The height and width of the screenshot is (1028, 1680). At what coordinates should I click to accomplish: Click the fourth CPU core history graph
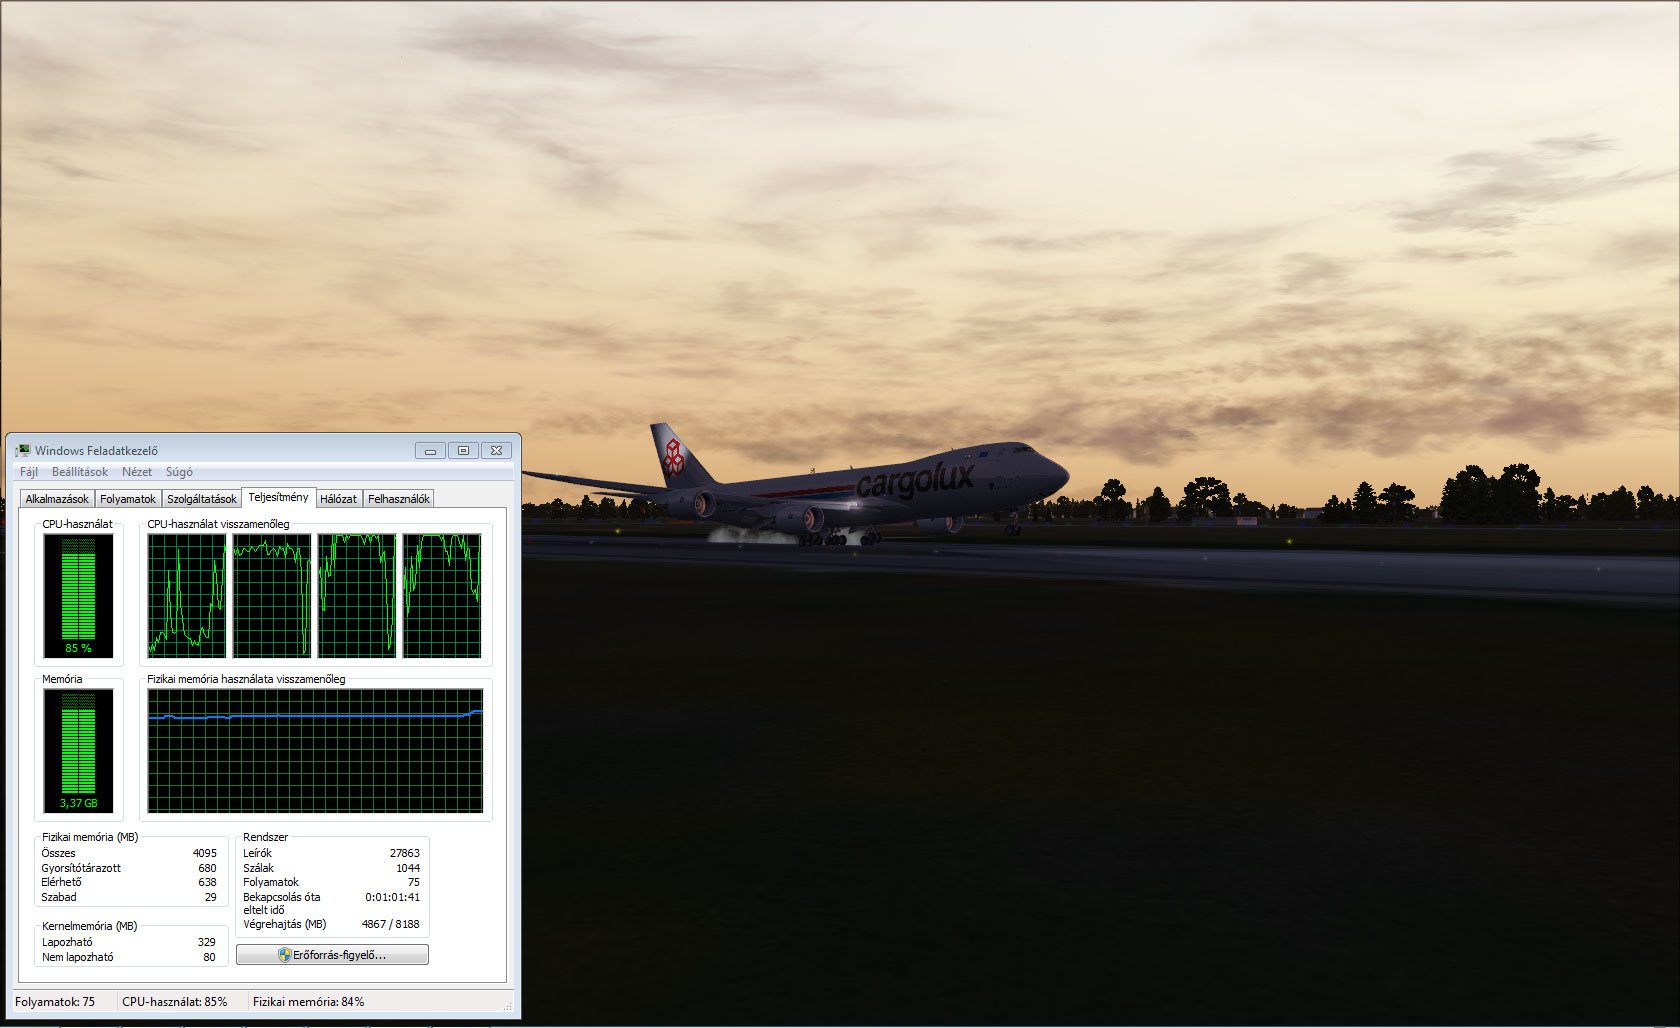point(442,596)
